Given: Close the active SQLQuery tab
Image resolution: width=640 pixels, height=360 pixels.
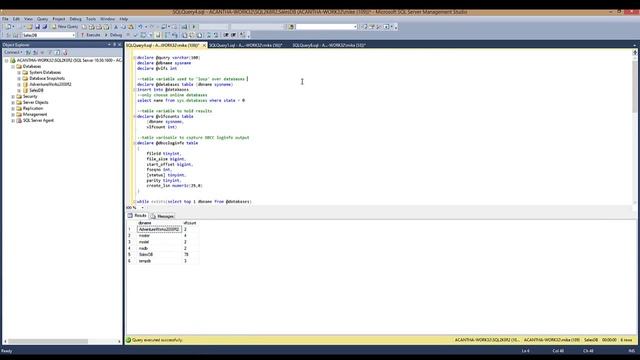Looking at the screenshot, I should 204,45.
